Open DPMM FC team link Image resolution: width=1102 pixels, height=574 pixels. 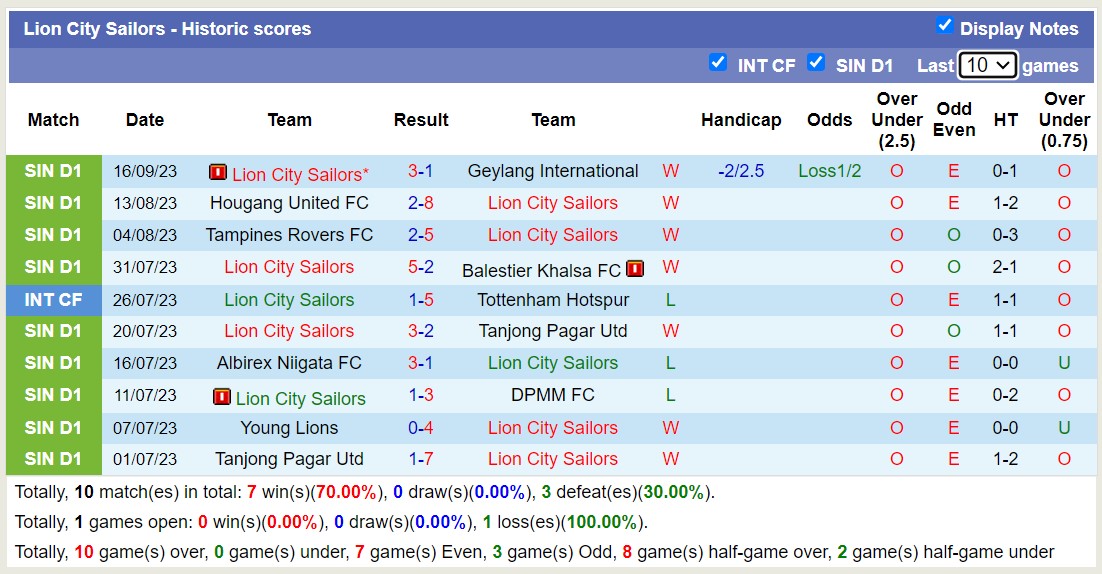coord(553,395)
